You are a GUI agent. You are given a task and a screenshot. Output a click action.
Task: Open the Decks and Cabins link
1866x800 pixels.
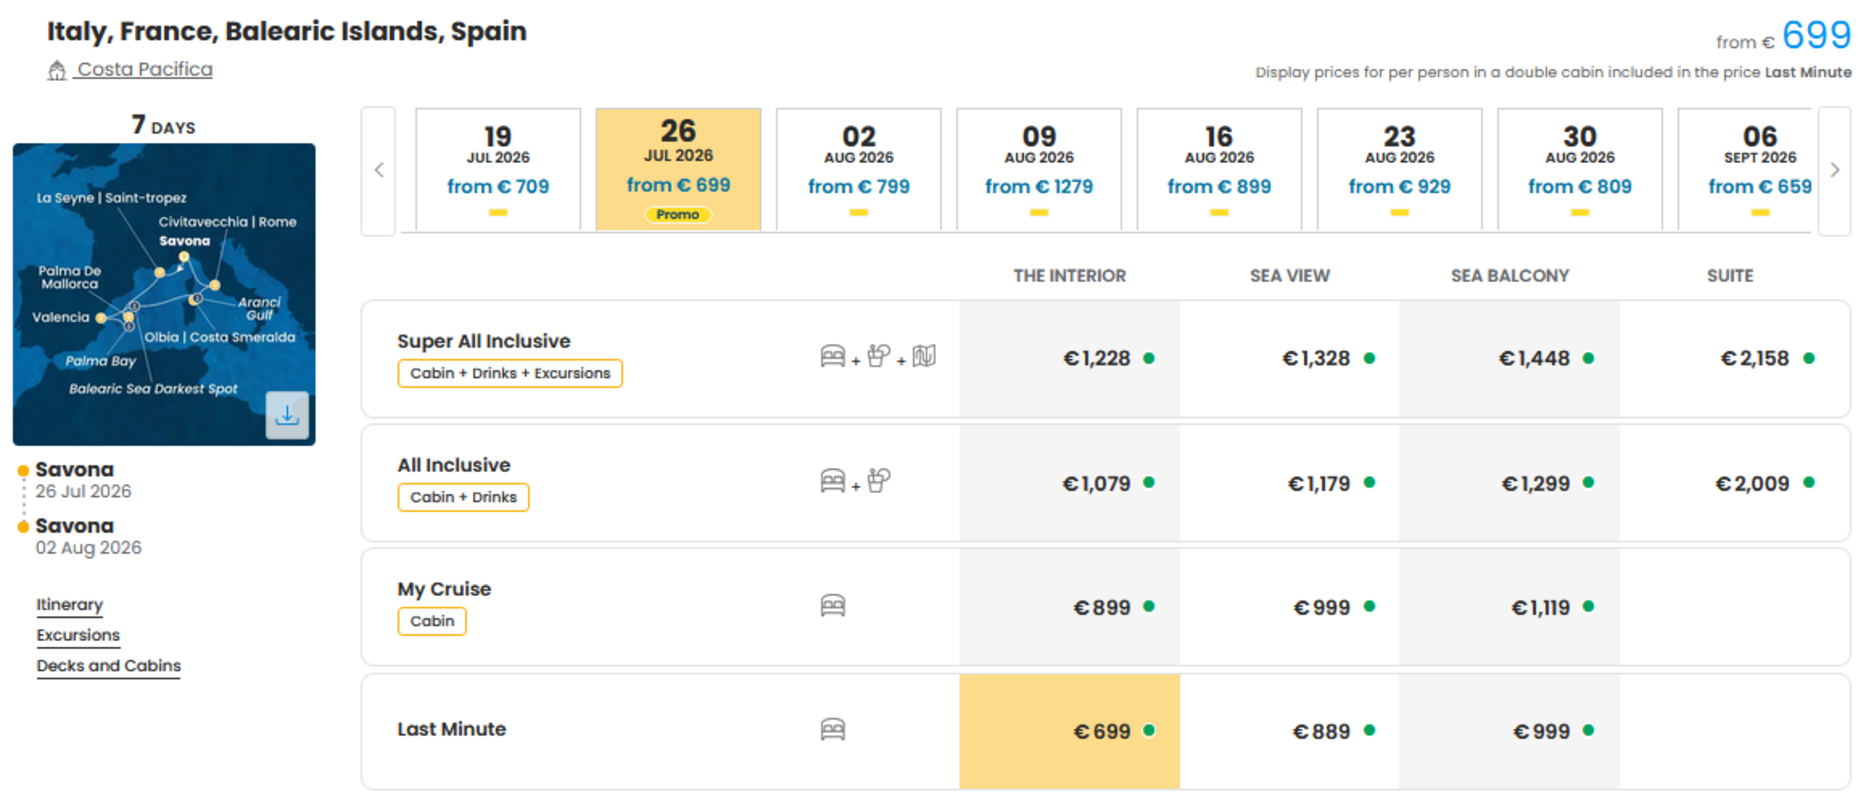click(108, 666)
